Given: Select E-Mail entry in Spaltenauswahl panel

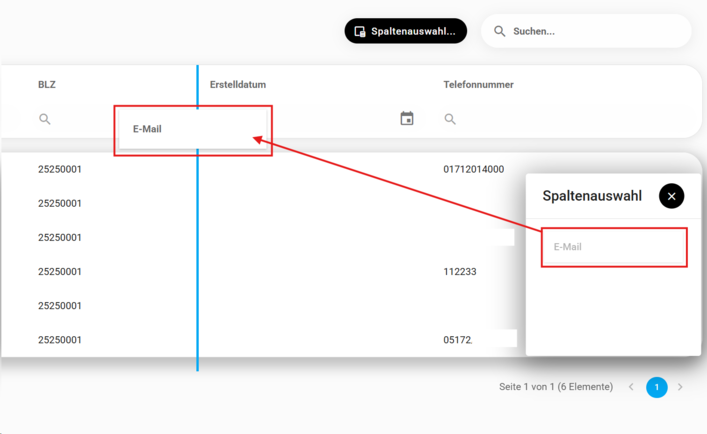Looking at the screenshot, I should click(x=613, y=247).
